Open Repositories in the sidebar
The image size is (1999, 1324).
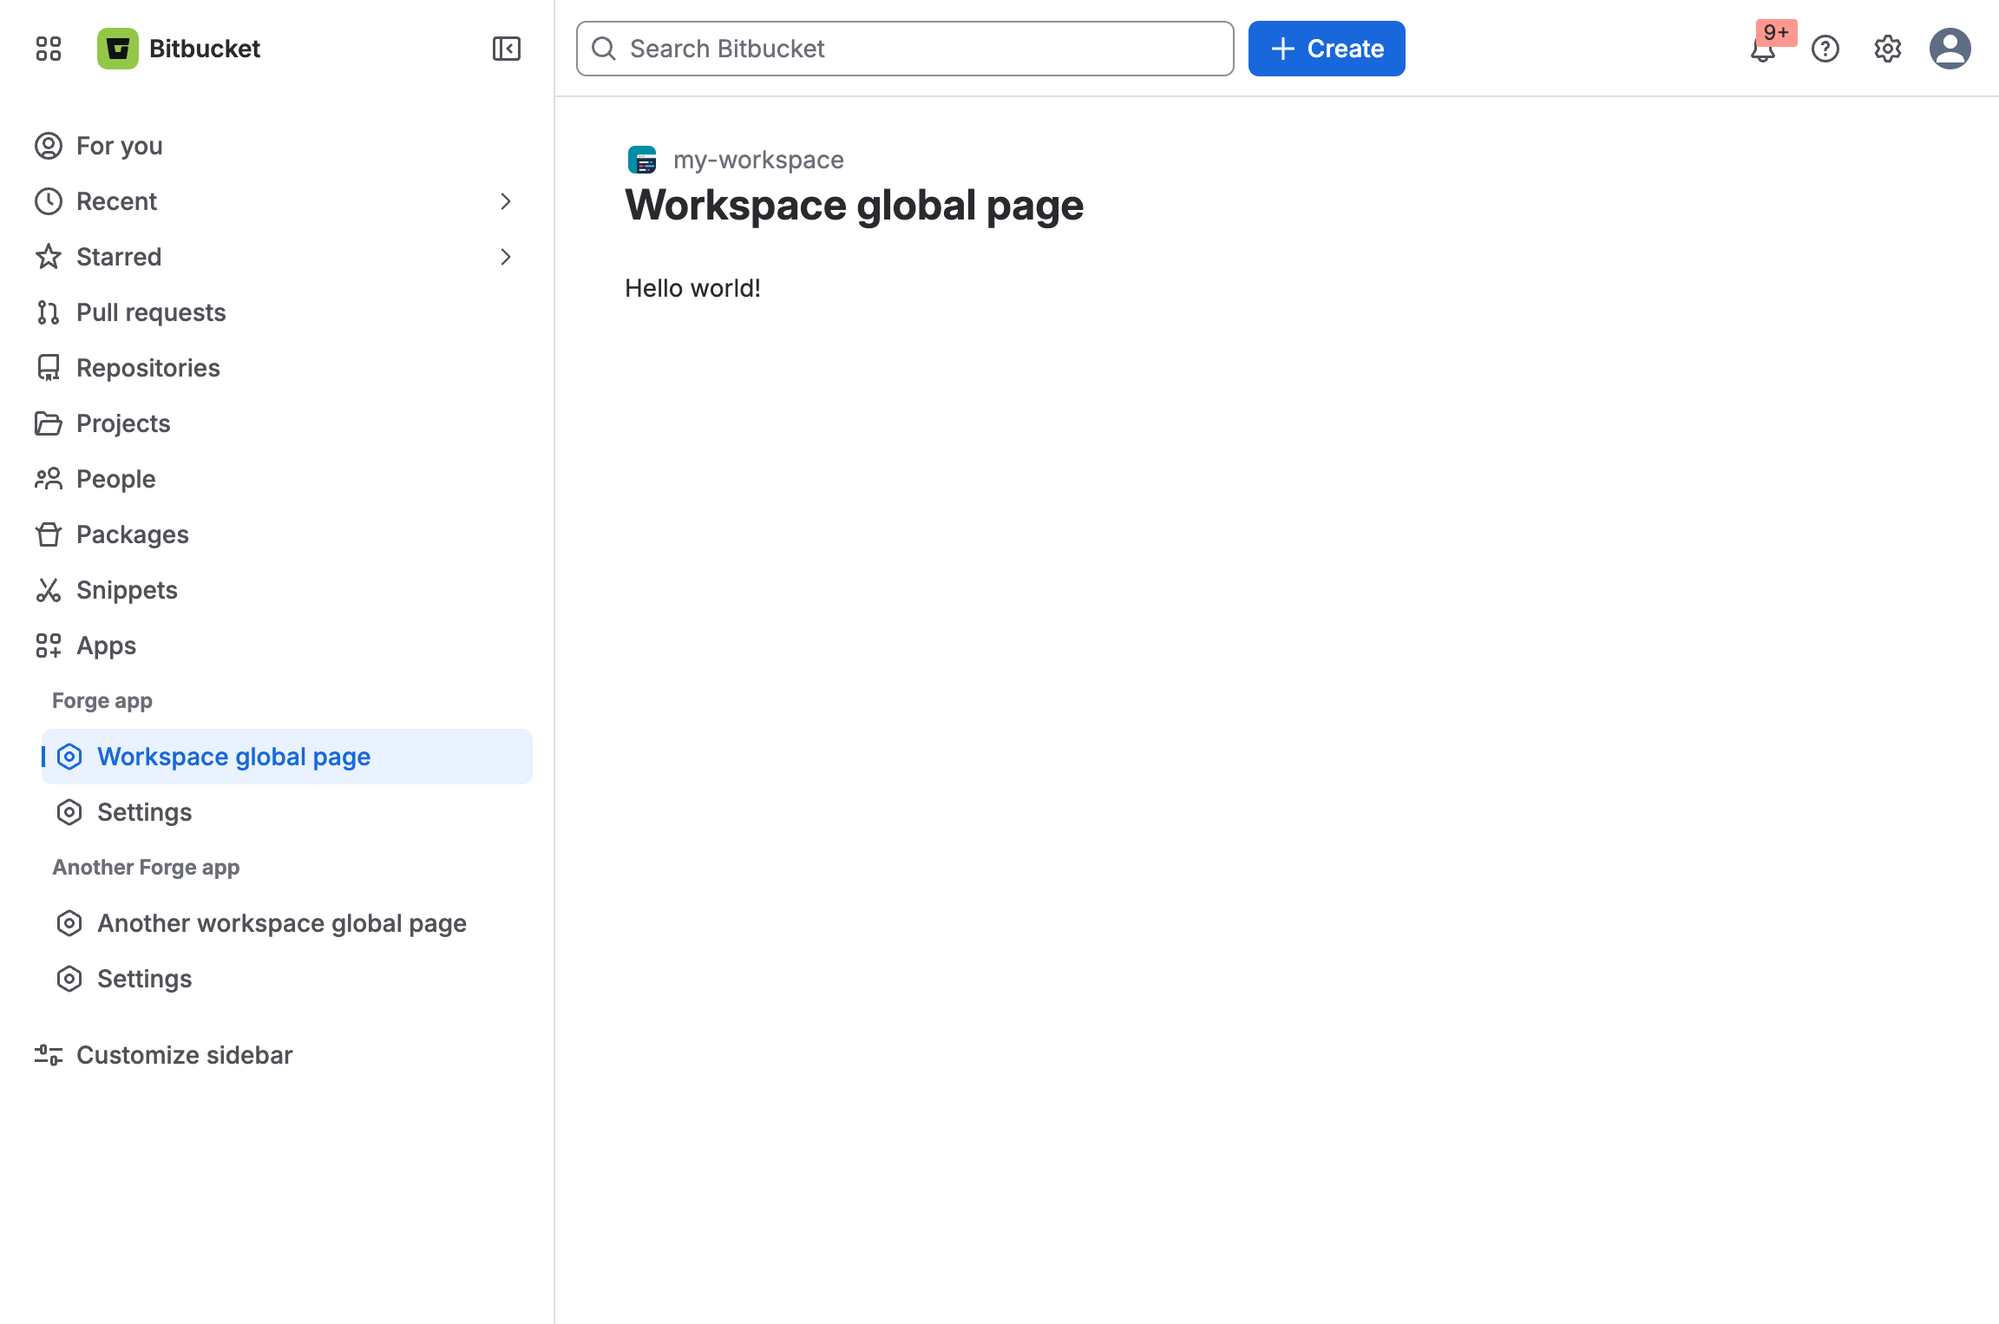click(x=277, y=367)
